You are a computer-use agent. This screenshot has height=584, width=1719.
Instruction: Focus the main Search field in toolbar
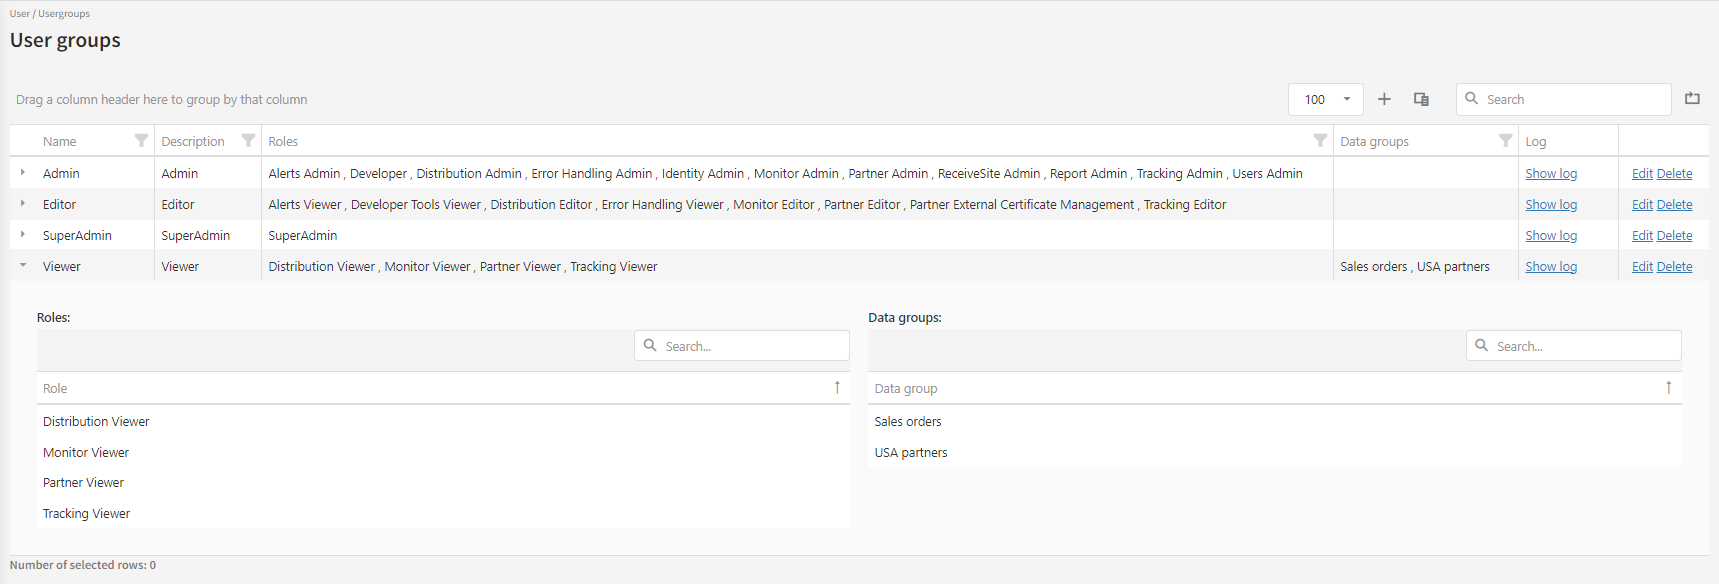[1572, 99]
